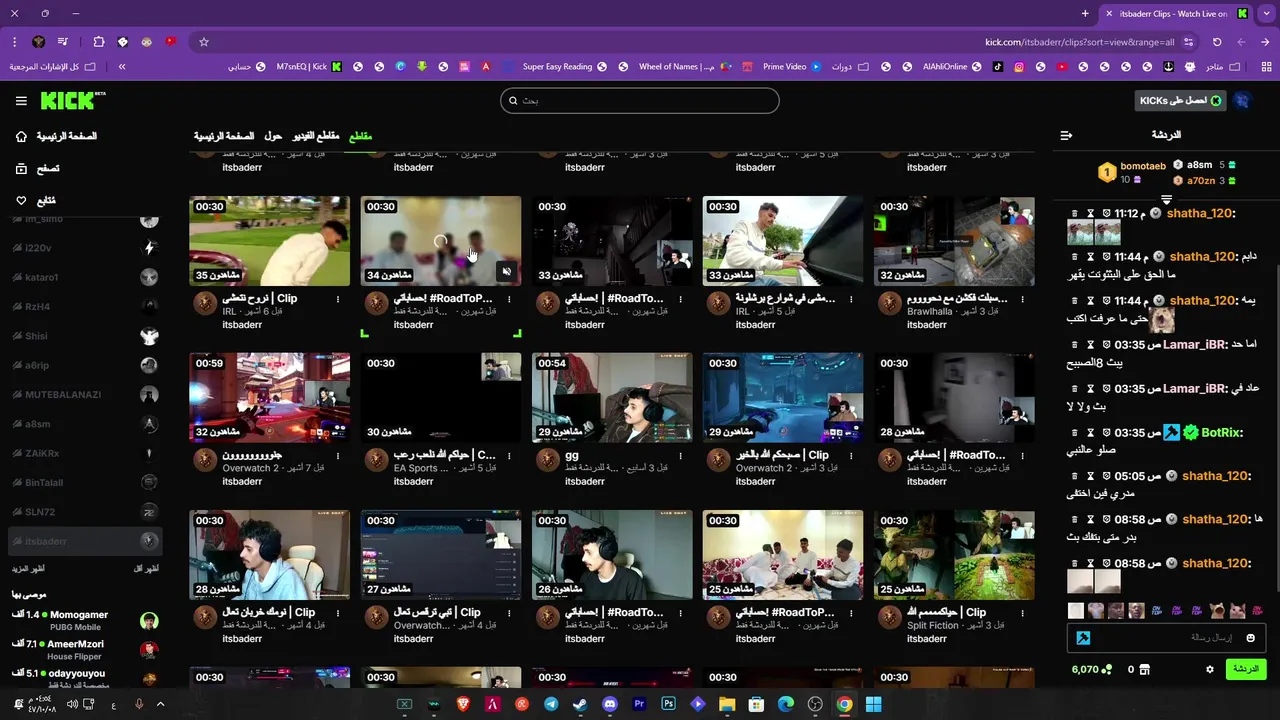The height and width of the screenshot is (720, 1280).
Task: Switch to the حول (About) tab
Action: 273,136
